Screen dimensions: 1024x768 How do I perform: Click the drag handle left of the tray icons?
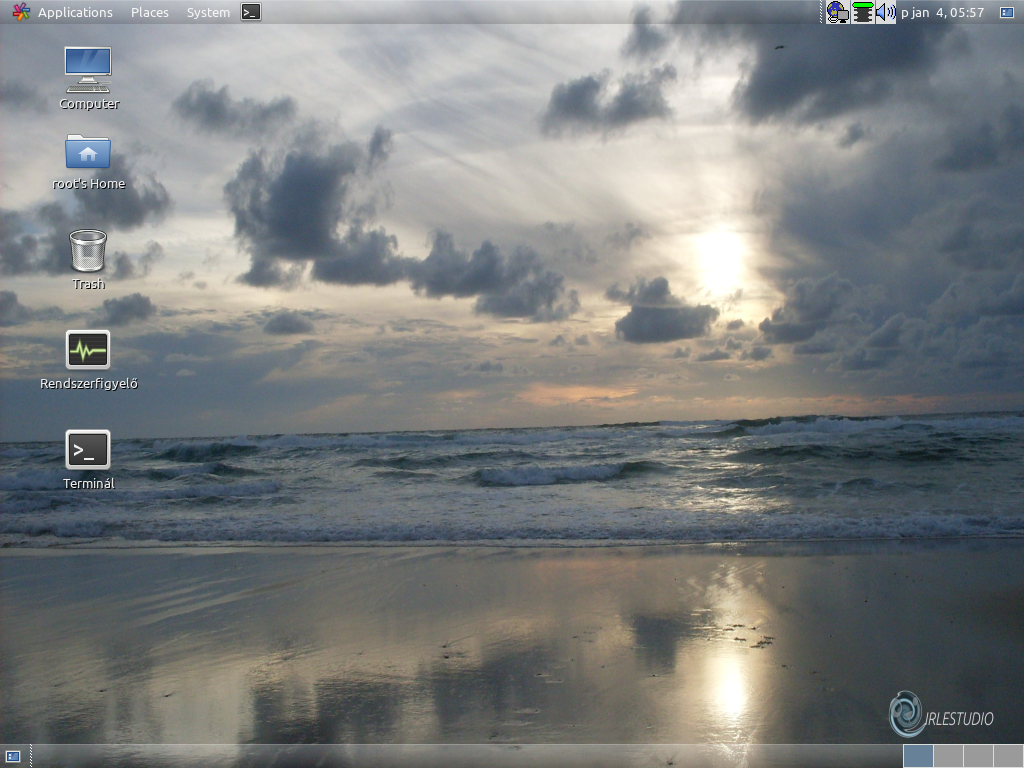pos(822,12)
